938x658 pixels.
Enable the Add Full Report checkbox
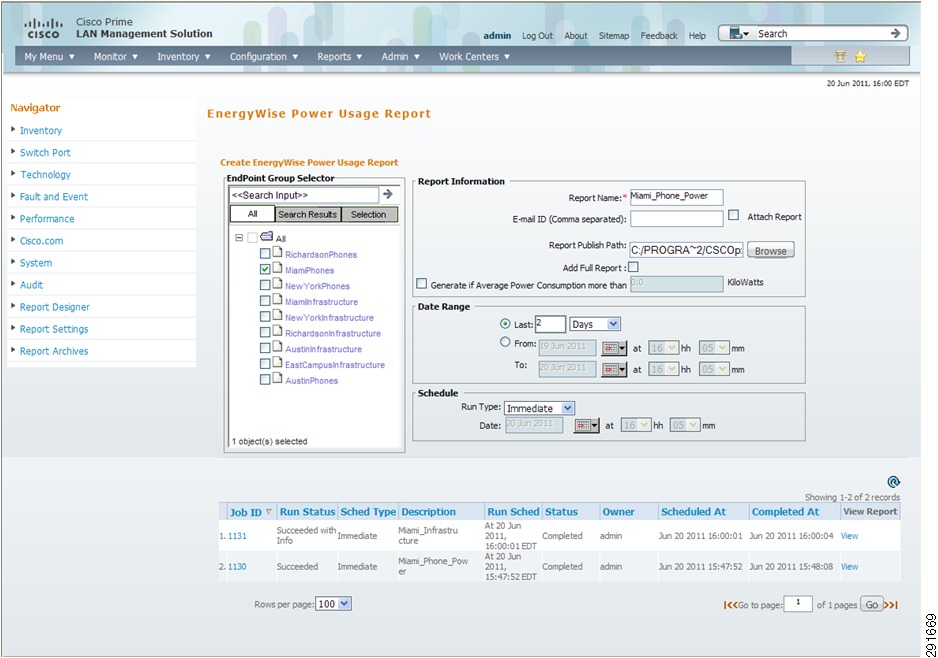pos(634,267)
